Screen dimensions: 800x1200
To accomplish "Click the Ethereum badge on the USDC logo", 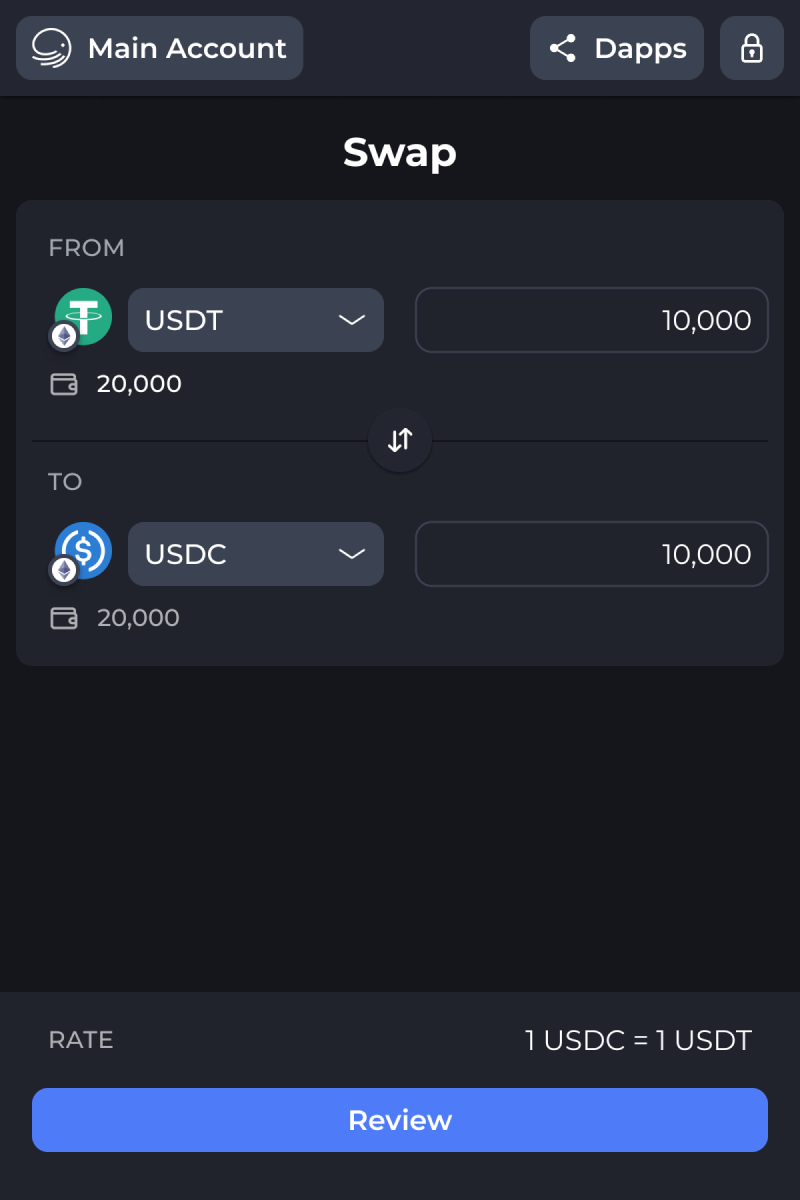I will 65,570.
